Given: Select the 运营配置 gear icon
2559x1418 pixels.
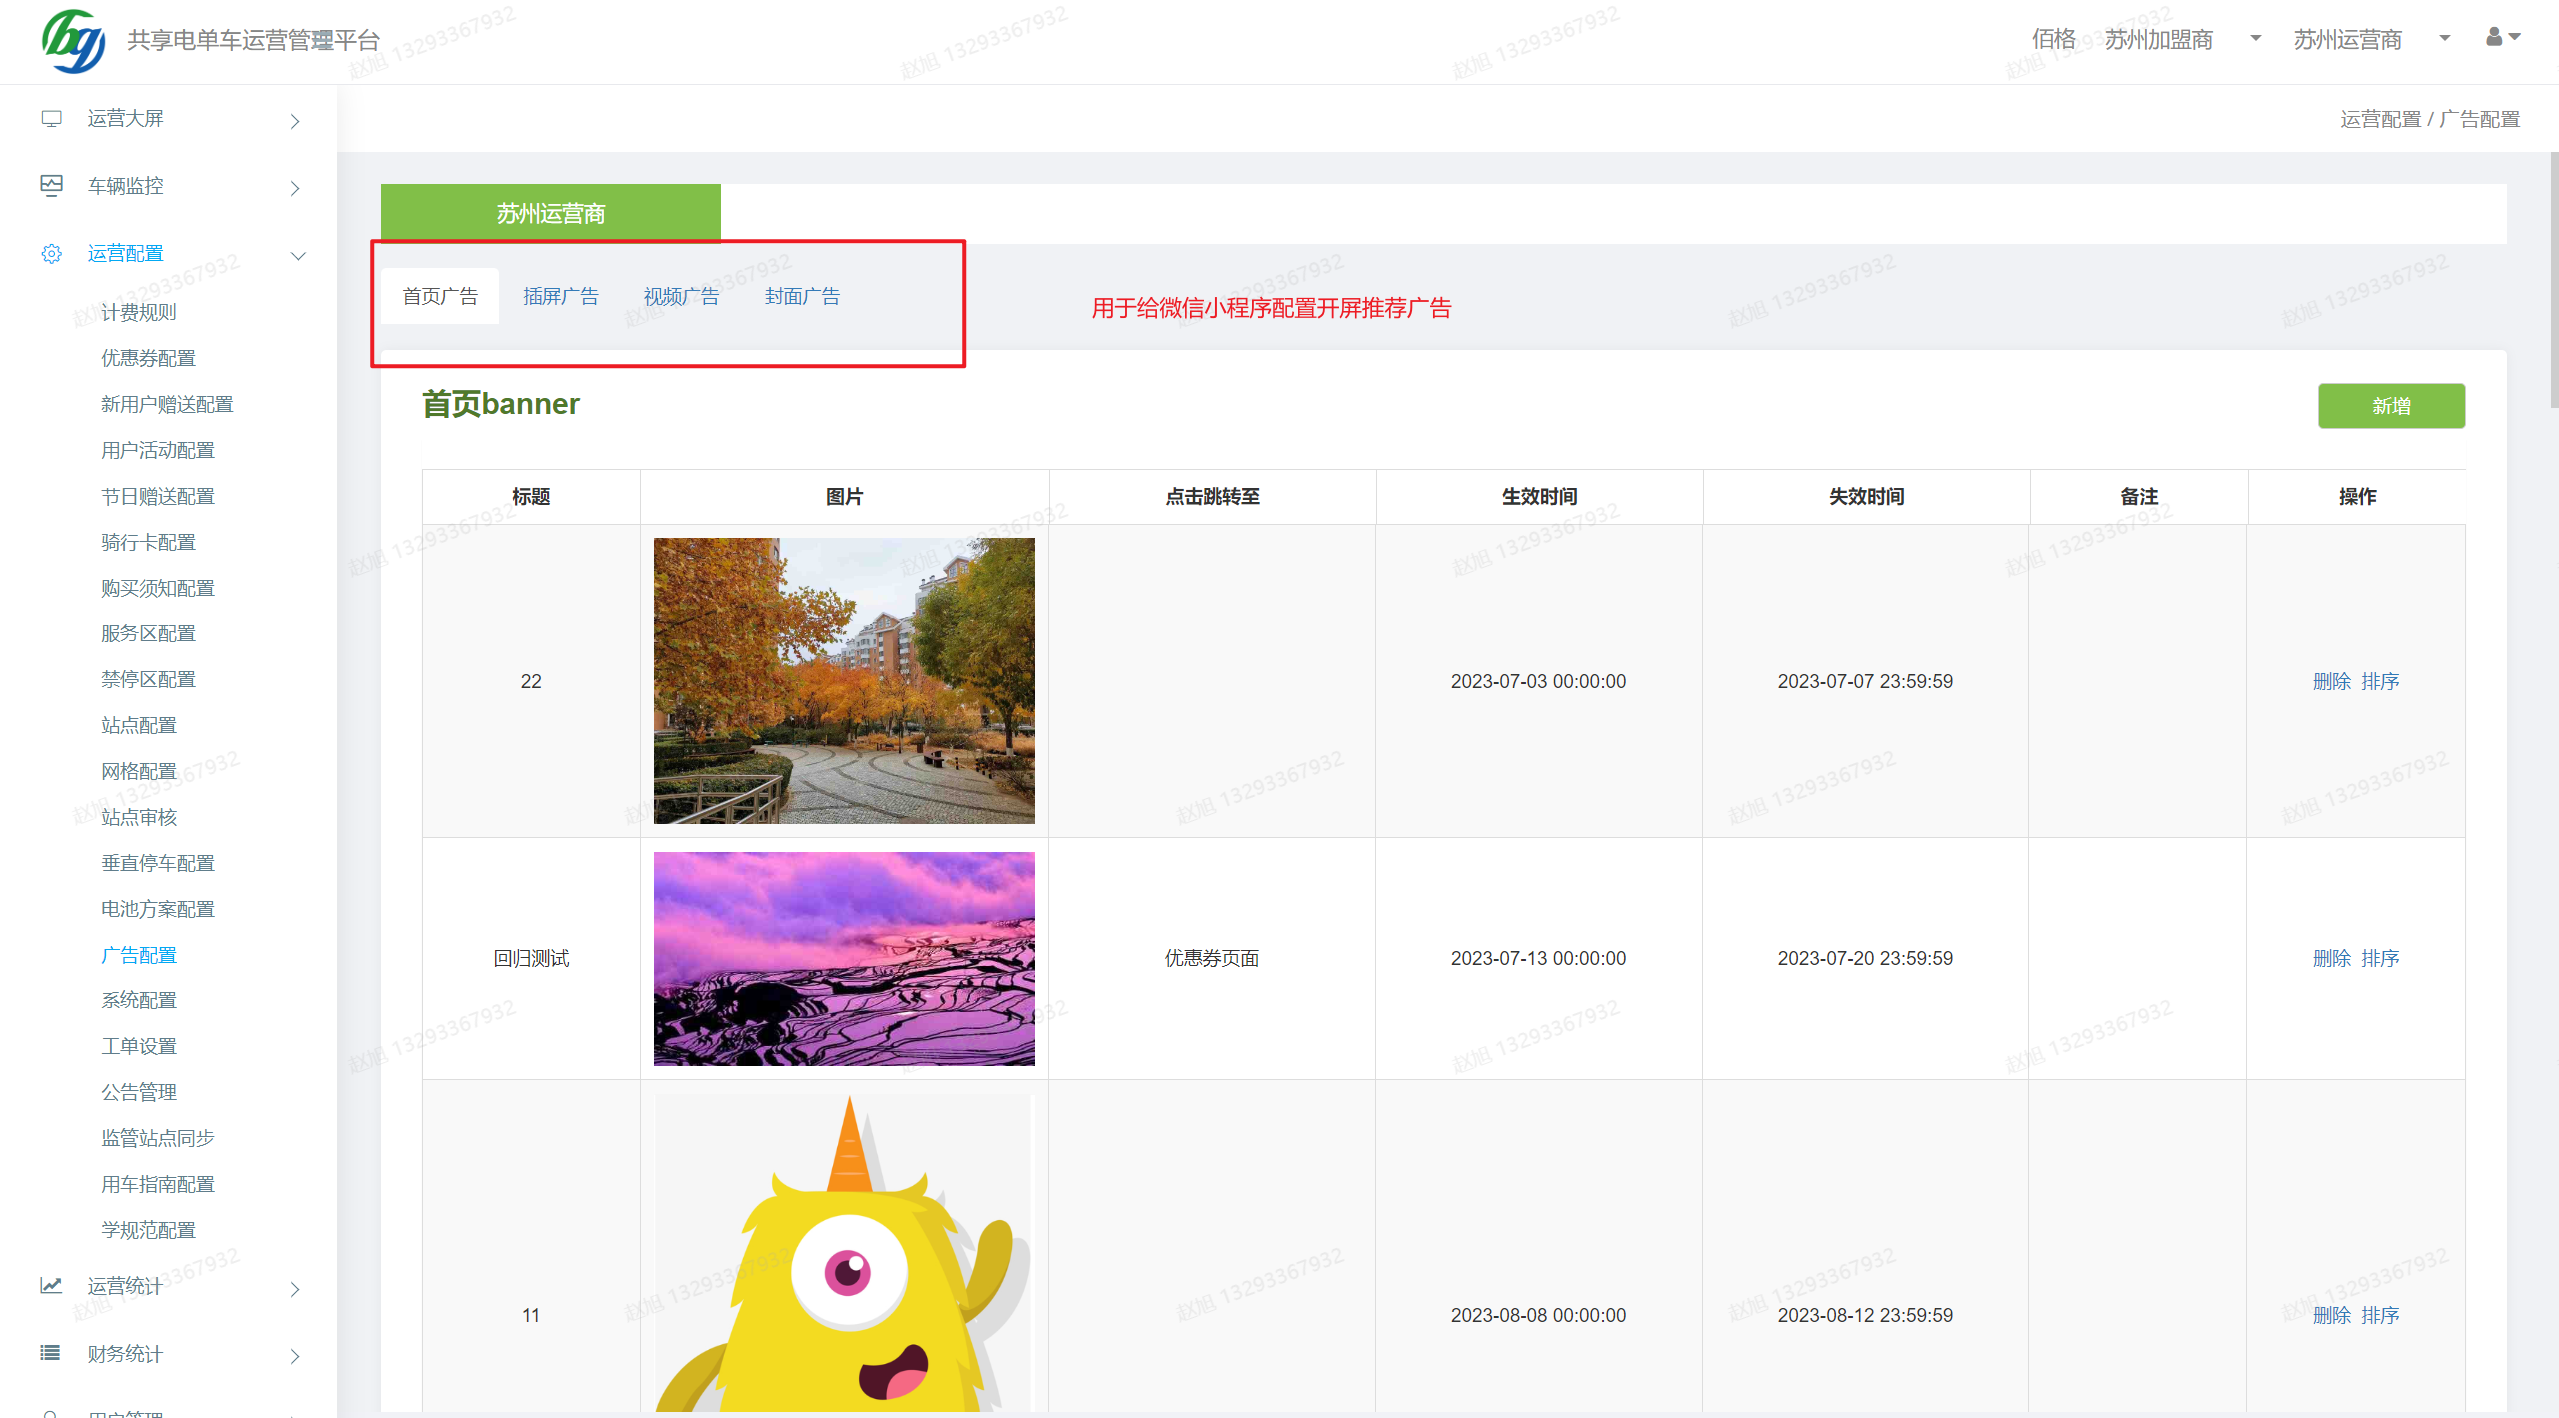Looking at the screenshot, I should pyautogui.click(x=51, y=253).
